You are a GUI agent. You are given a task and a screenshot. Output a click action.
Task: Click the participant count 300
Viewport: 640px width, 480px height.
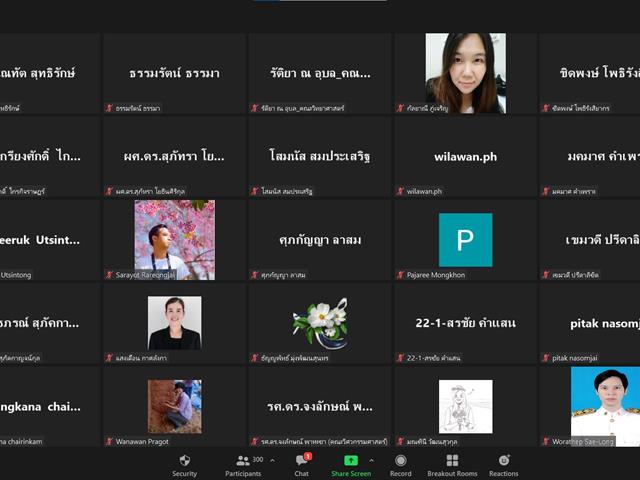[x=258, y=460]
